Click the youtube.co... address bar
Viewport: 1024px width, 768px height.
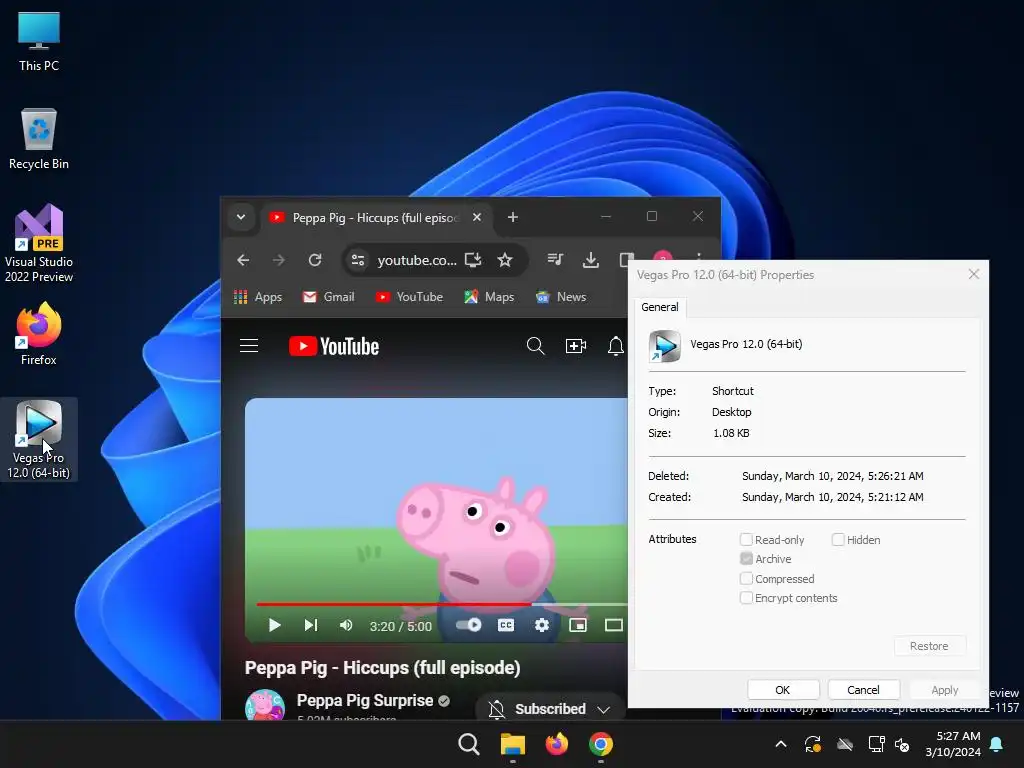pos(417,260)
